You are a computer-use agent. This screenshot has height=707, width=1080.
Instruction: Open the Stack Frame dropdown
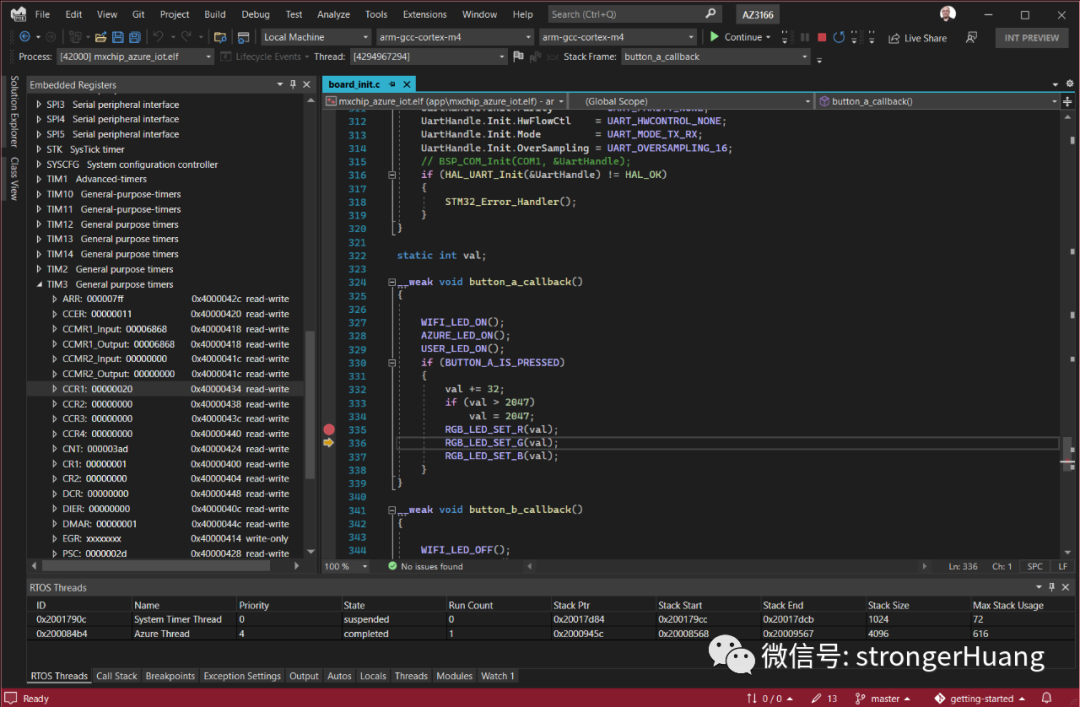tap(804, 57)
